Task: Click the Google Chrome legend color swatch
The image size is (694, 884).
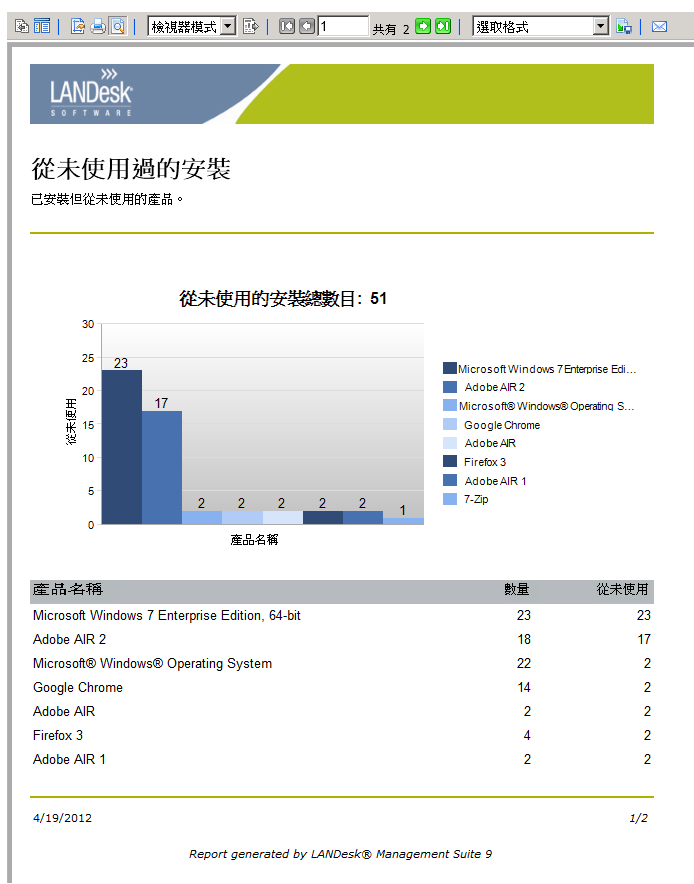Action: 449,424
